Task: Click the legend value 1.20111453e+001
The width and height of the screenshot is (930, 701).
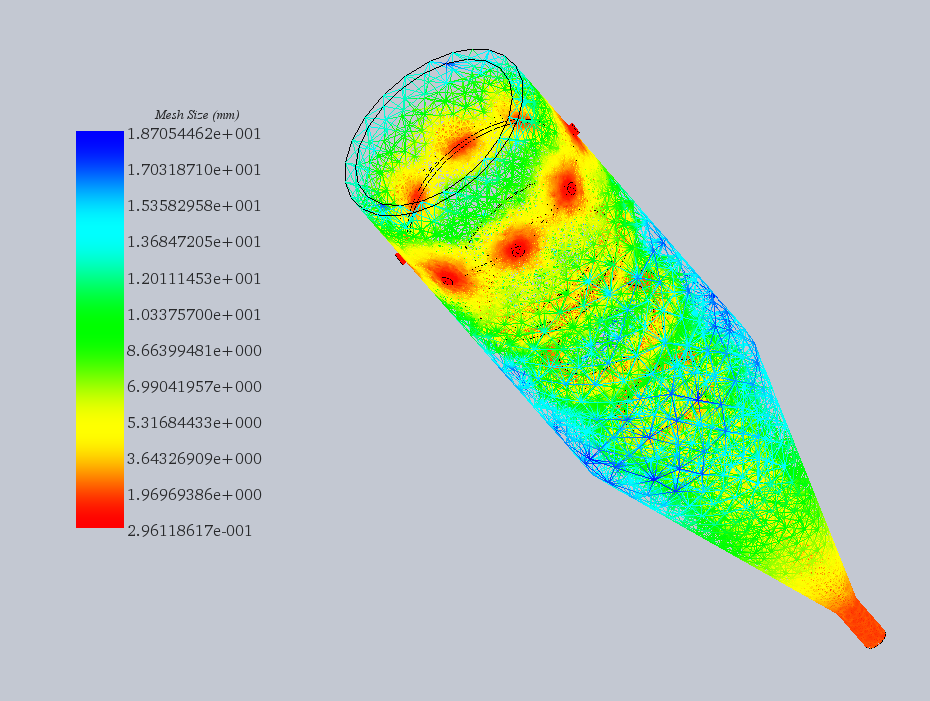Action: point(194,279)
